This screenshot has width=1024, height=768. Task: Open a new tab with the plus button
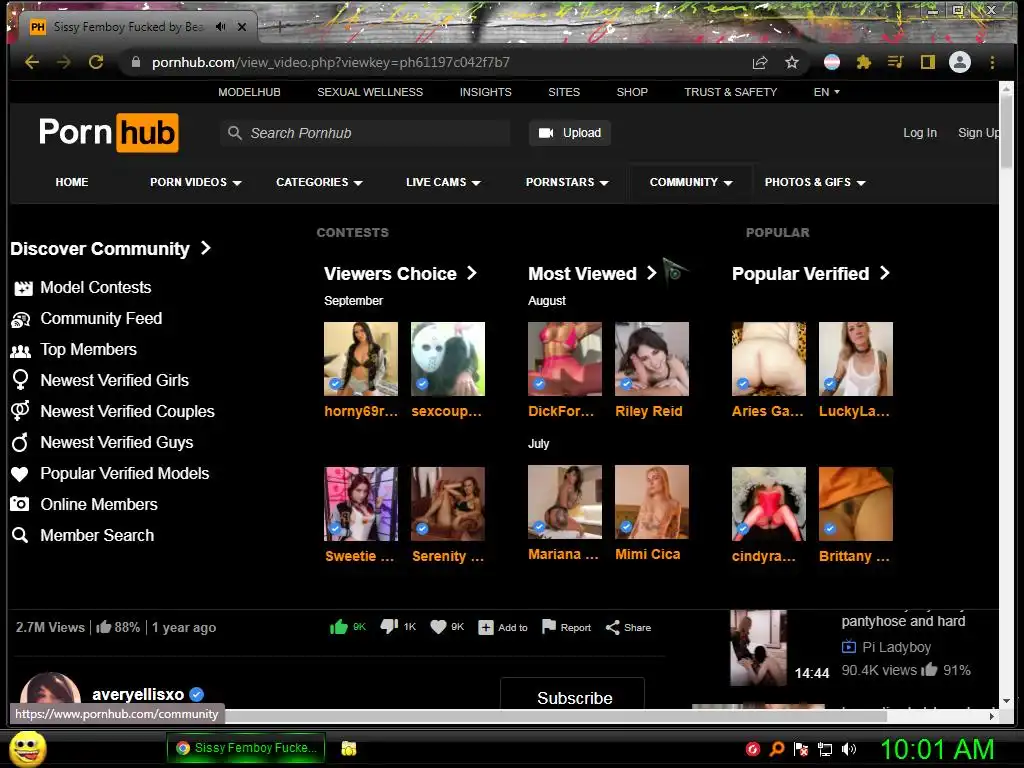(x=280, y=27)
